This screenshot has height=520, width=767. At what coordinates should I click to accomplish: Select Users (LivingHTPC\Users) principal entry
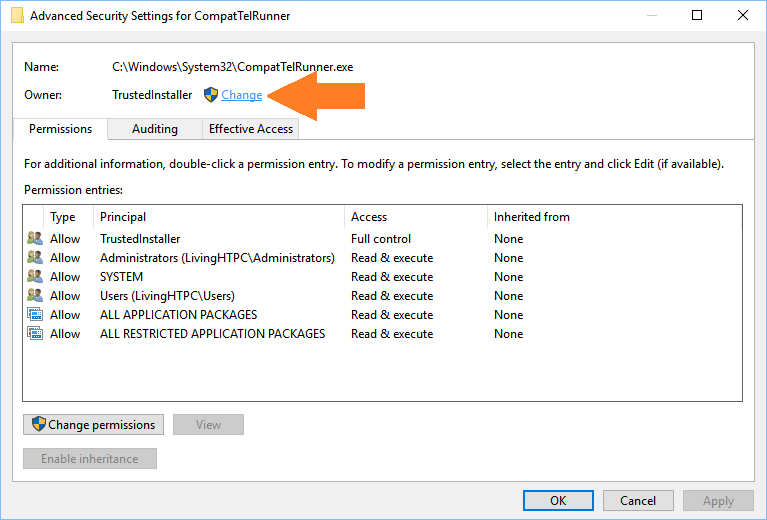coord(167,296)
